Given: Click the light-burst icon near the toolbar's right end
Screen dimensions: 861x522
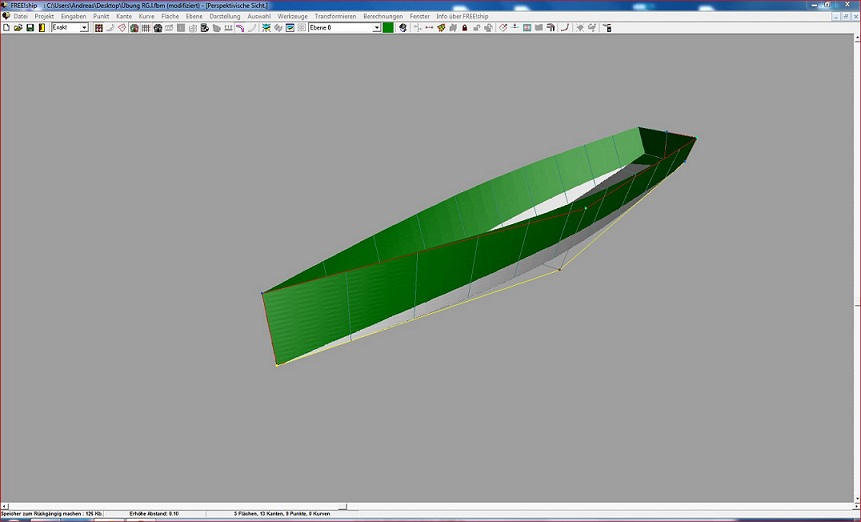Looking at the screenshot, I should point(580,28).
